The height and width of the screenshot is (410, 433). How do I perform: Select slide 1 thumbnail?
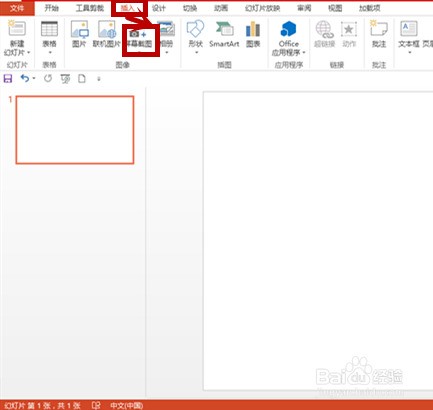(75, 130)
